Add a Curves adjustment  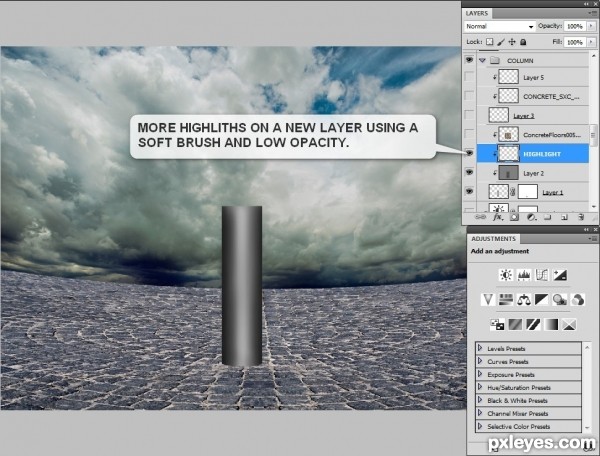pos(542,275)
